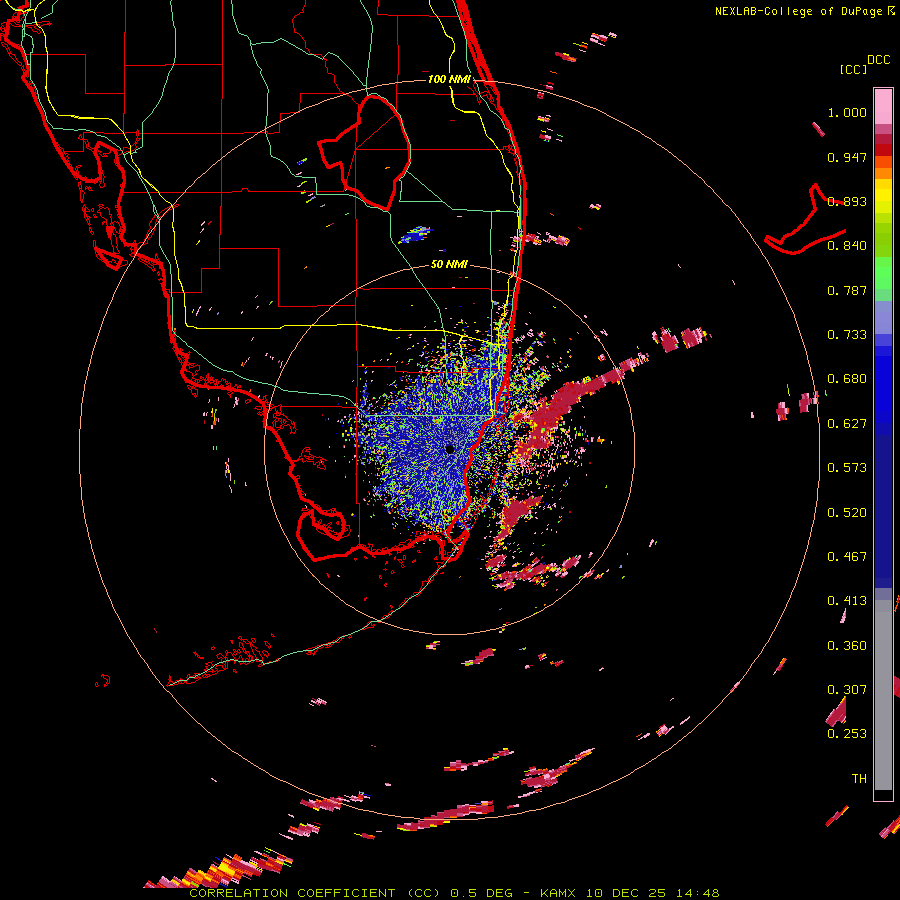This screenshot has width=900, height=900.
Task: Click the 0.840 scale value
Action: (x=847, y=246)
